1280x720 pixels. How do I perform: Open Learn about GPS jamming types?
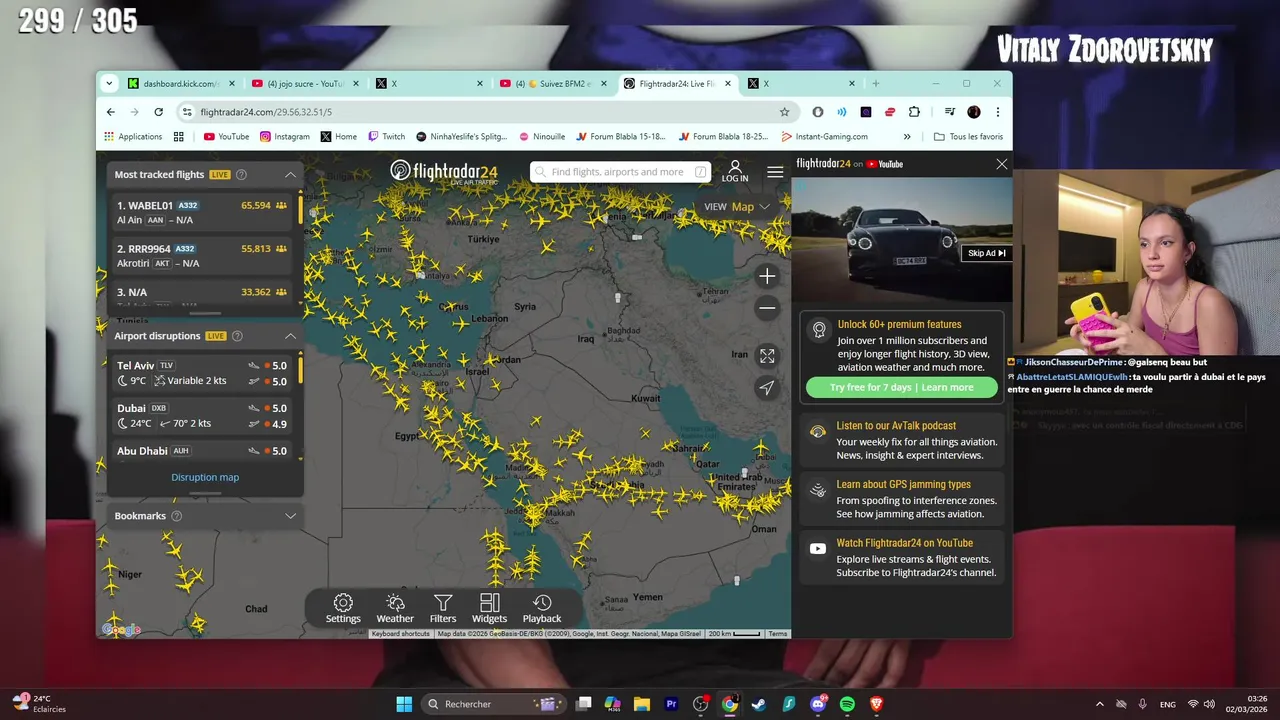pos(900,499)
